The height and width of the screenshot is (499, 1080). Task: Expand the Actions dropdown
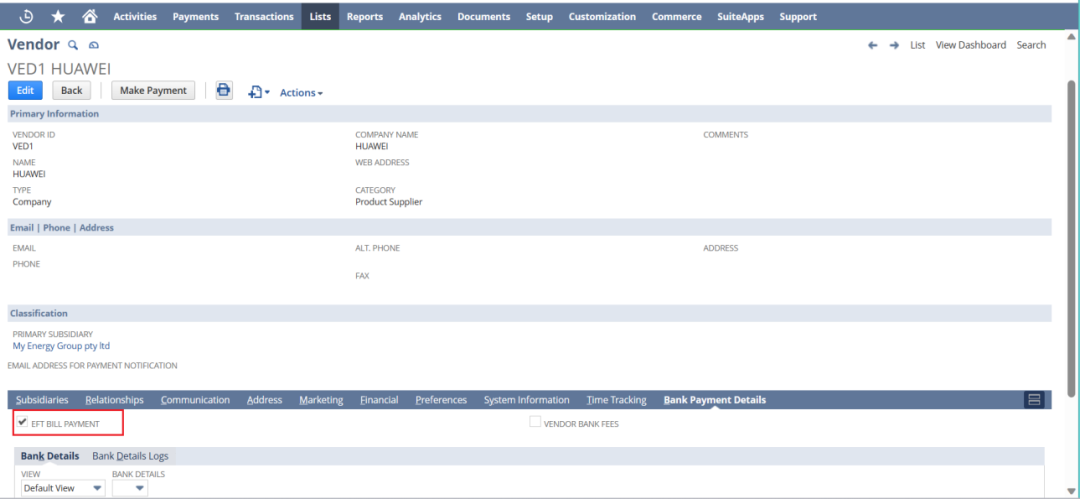tap(301, 92)
